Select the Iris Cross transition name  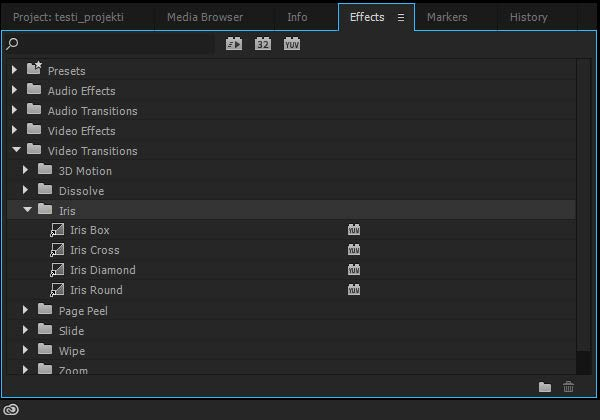(x=95, y=250)
